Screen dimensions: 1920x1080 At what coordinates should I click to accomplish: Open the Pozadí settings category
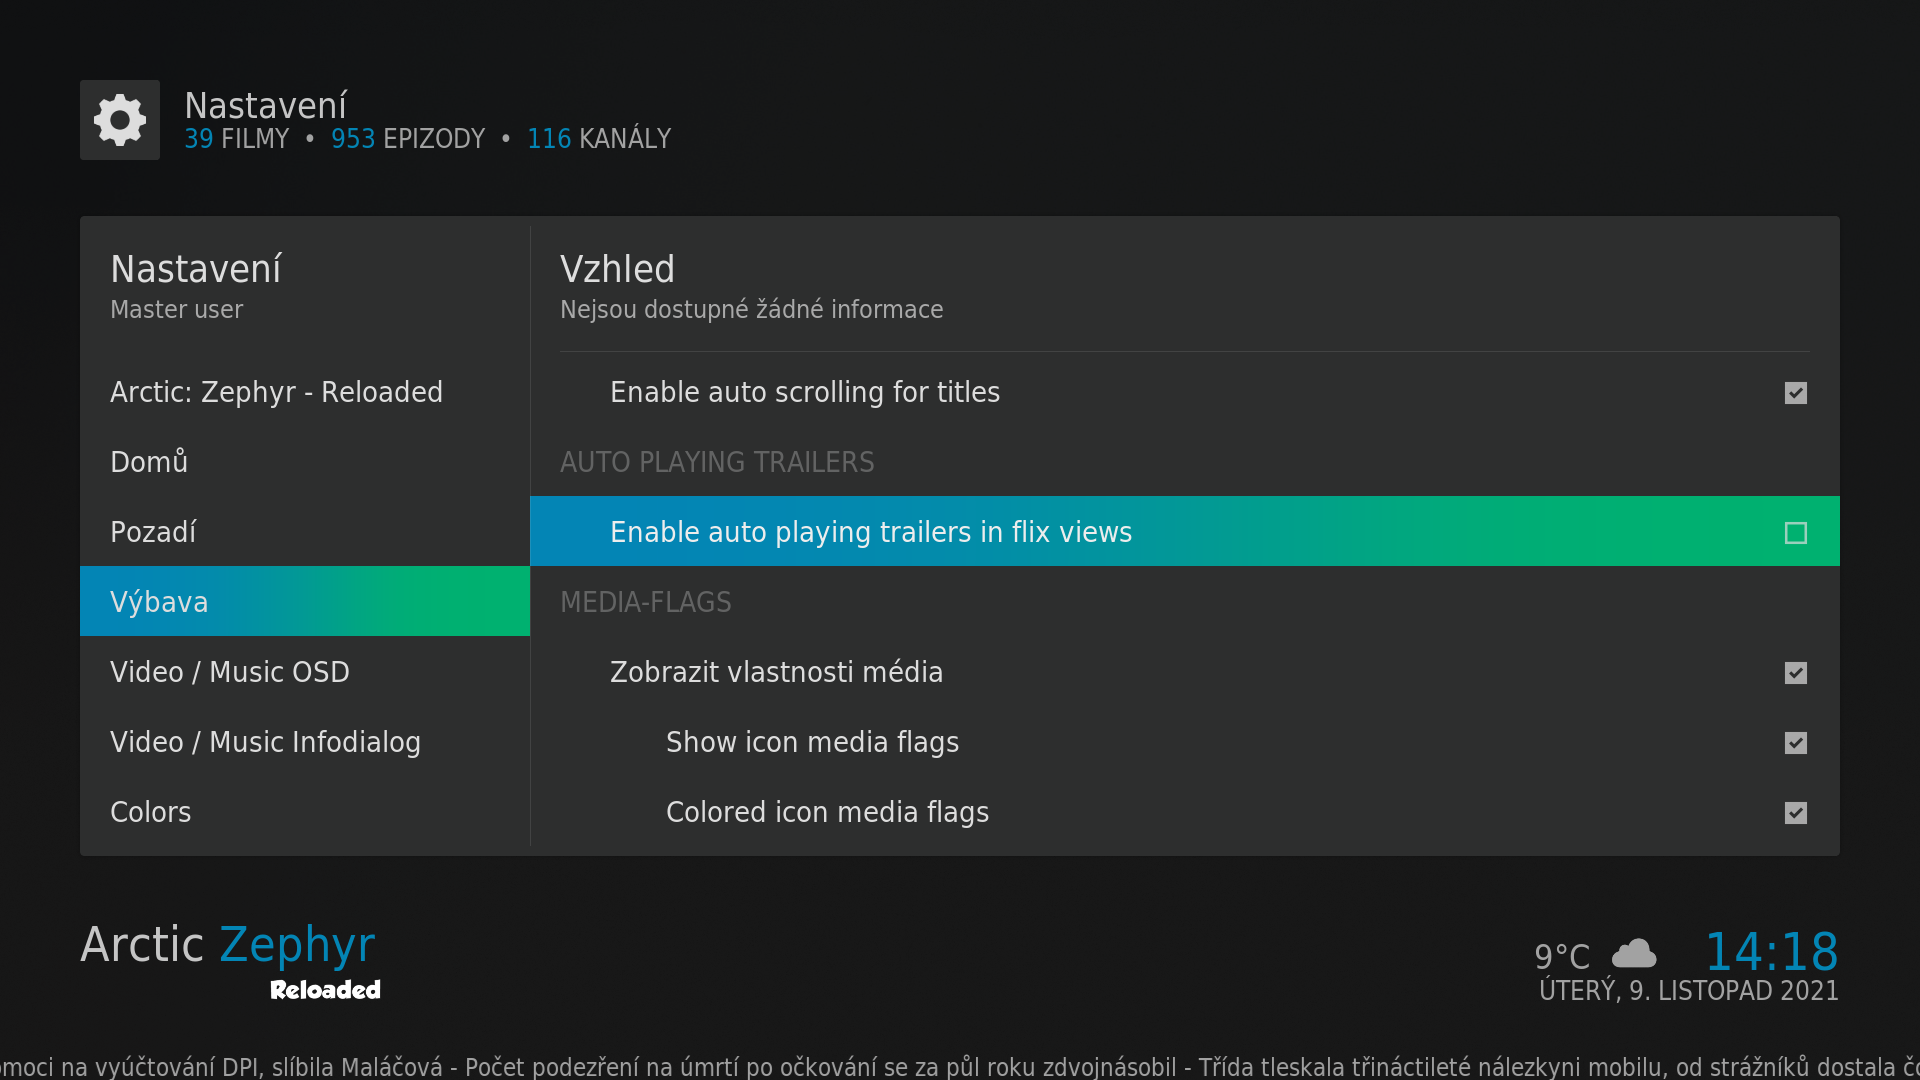(x=153, y=532)
